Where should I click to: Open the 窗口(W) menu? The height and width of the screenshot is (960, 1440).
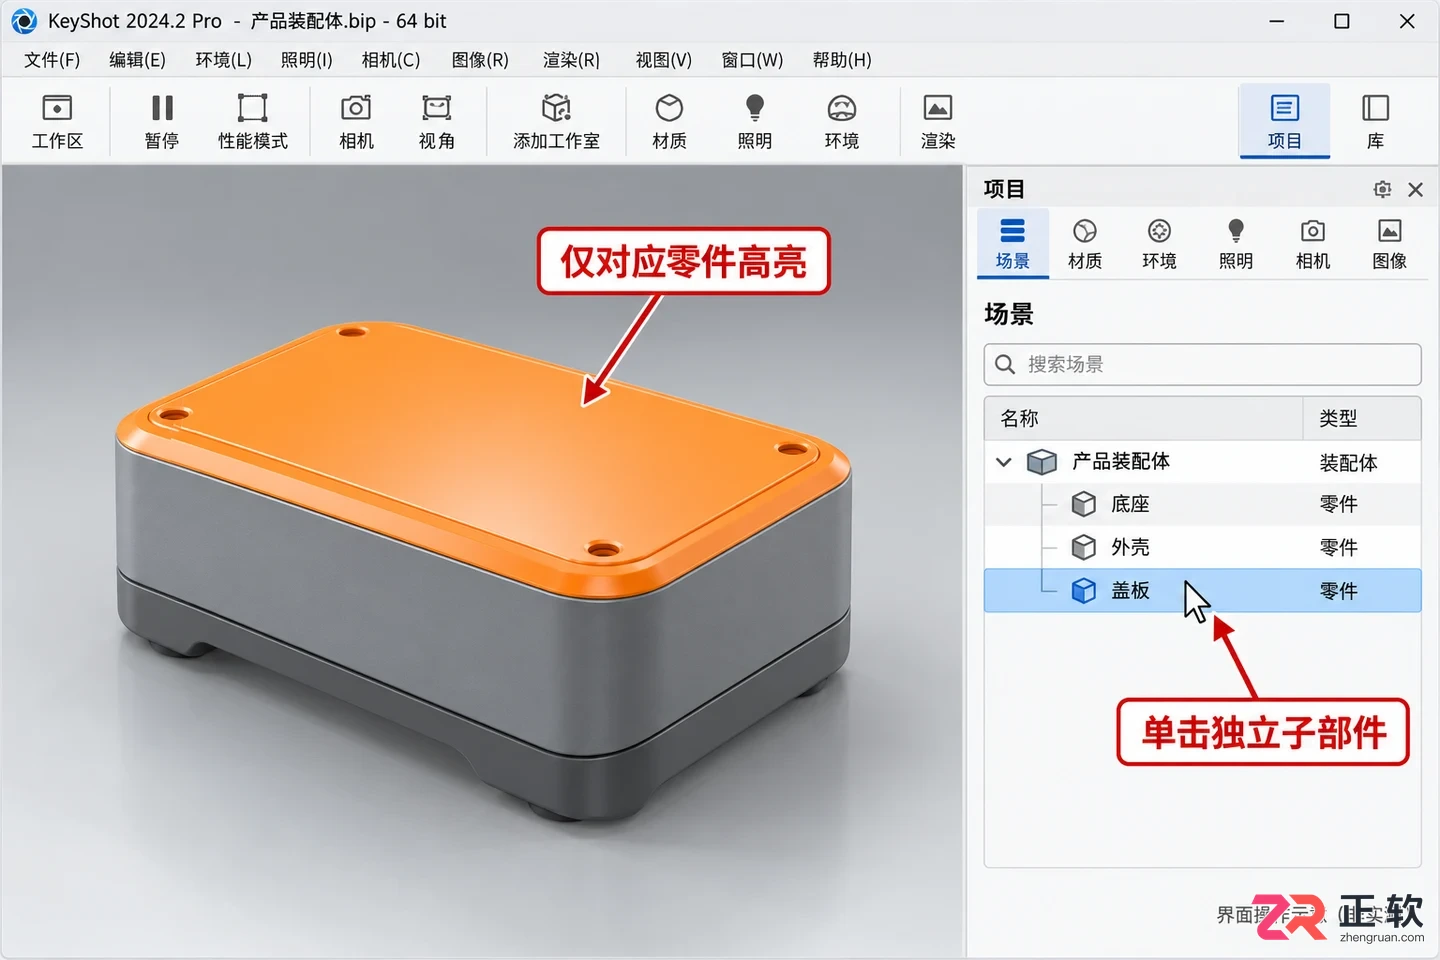pos(752,60)
